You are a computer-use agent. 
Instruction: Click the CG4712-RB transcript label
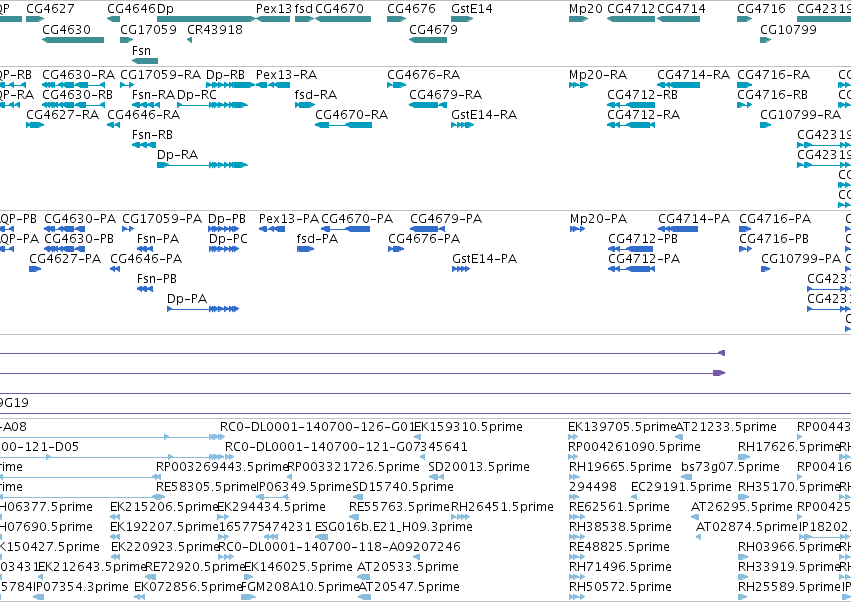pyautogui.click(x=643, y=94)
